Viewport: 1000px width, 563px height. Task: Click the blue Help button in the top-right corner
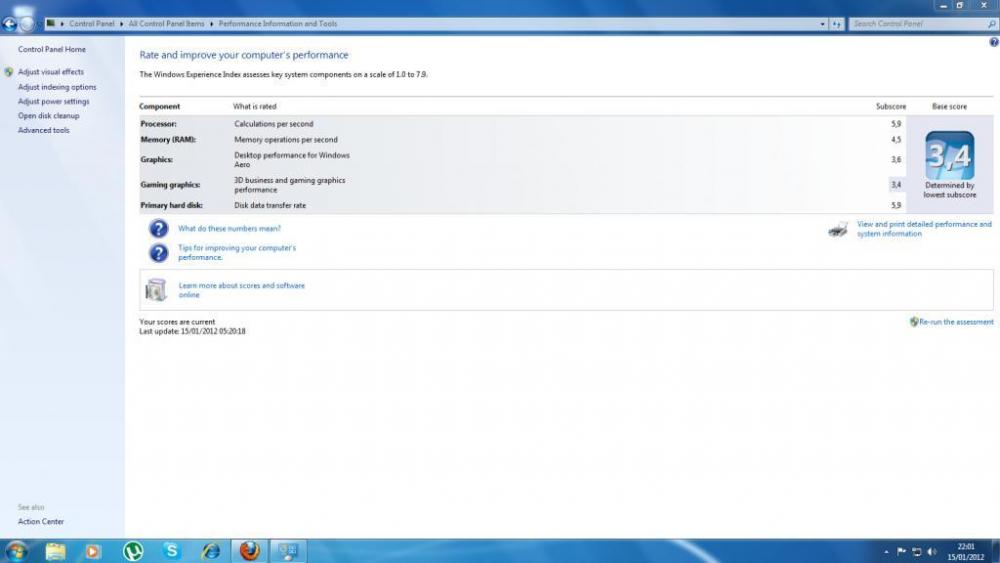pos(993,43)
